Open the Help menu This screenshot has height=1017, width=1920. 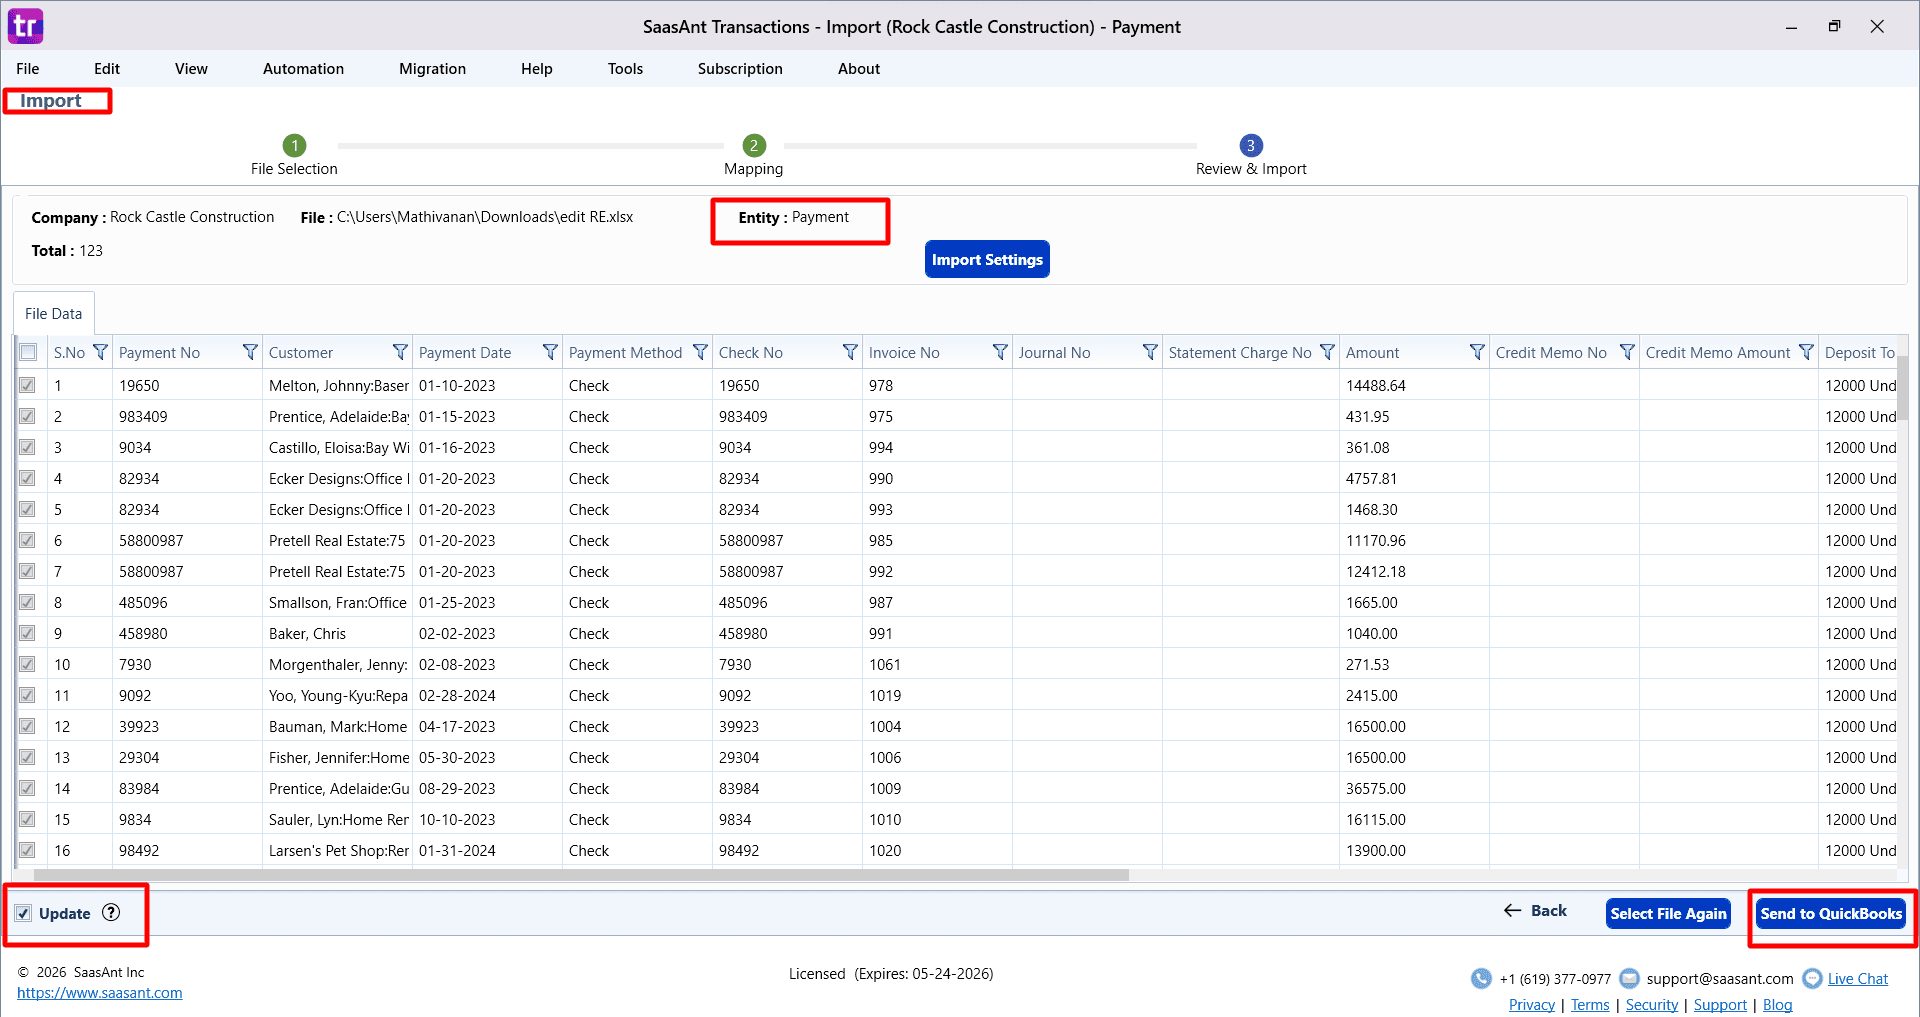click(537, 68)
